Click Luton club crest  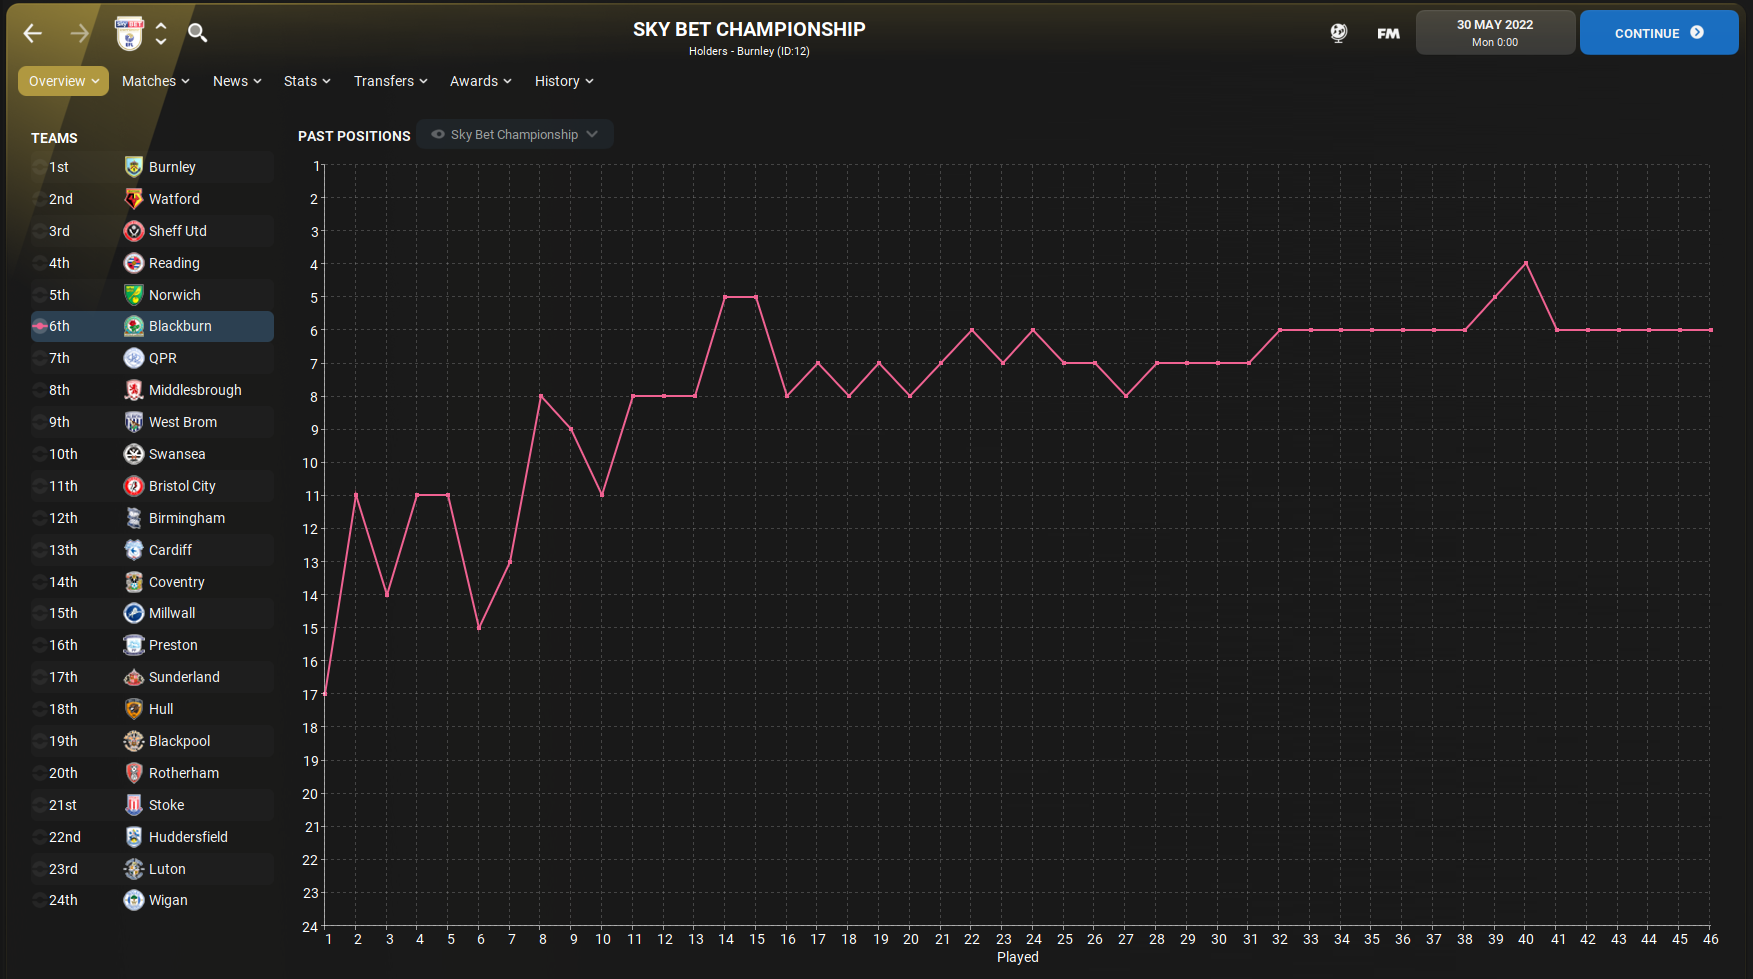134,869
